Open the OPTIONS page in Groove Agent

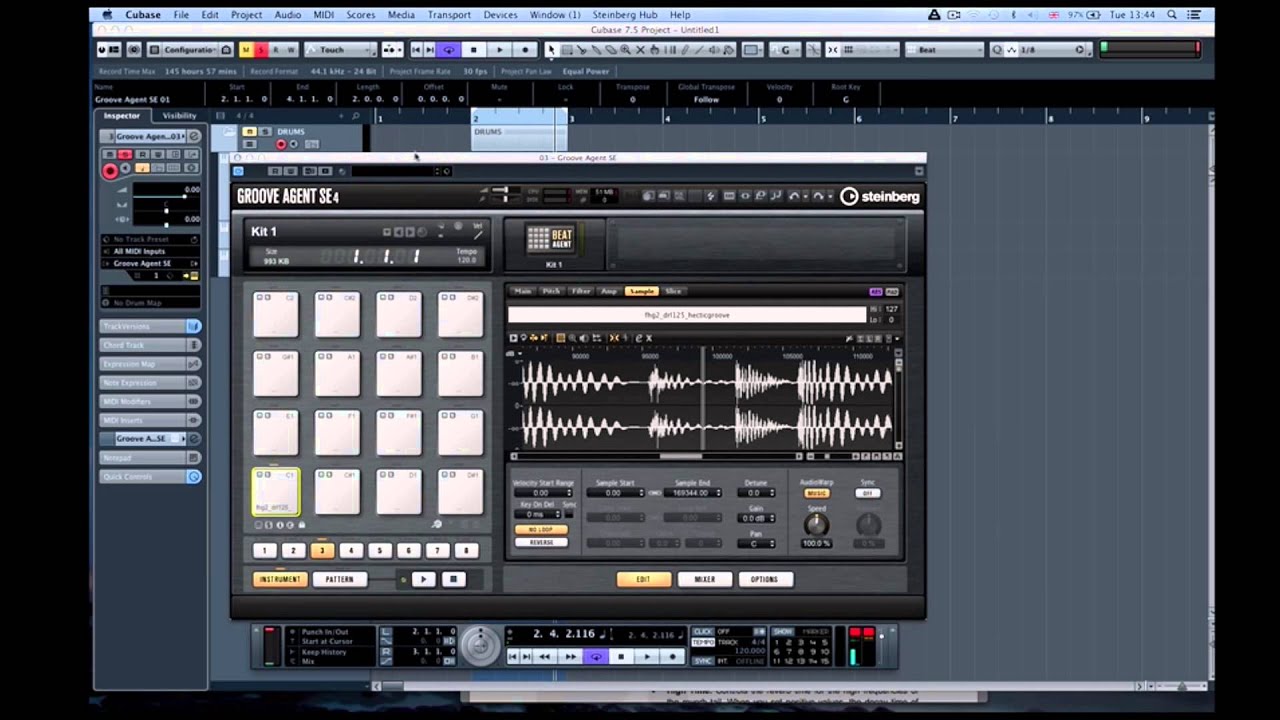[765, 579]
